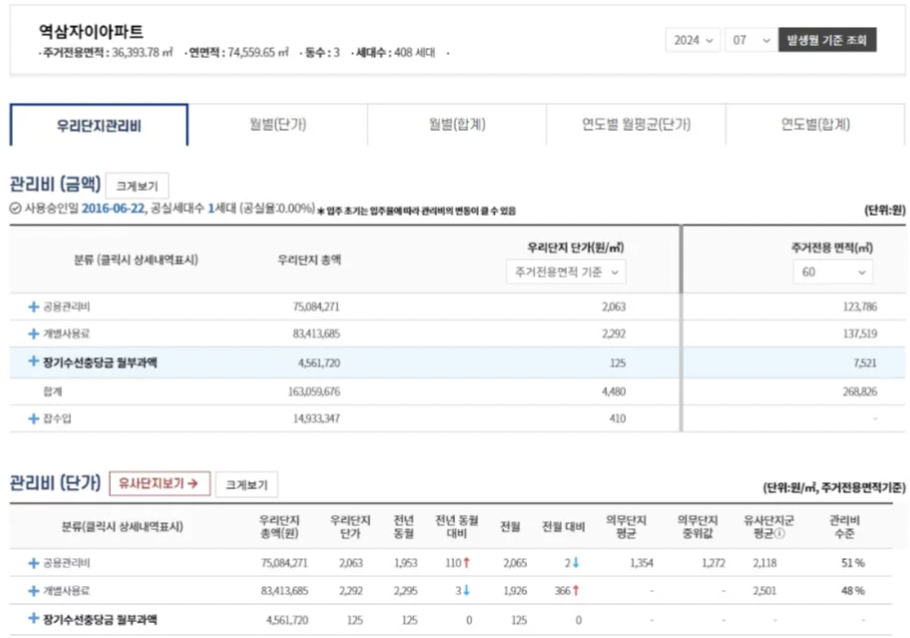Click the 1,272 의무단지 중위값 value
Viewport: 910px width, 638px height.
[713, 563]
